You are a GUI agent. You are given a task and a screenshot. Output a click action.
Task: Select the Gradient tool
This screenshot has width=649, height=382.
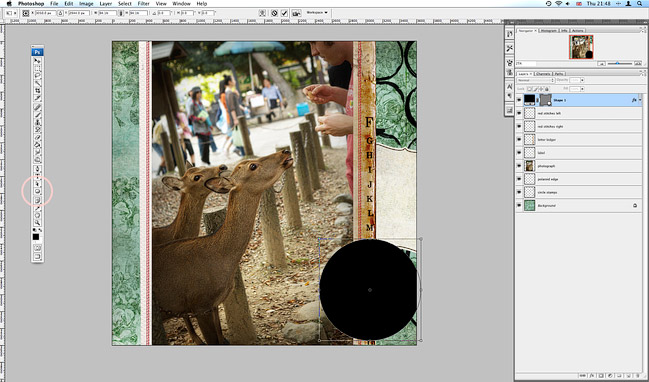(x=37, y=145)
